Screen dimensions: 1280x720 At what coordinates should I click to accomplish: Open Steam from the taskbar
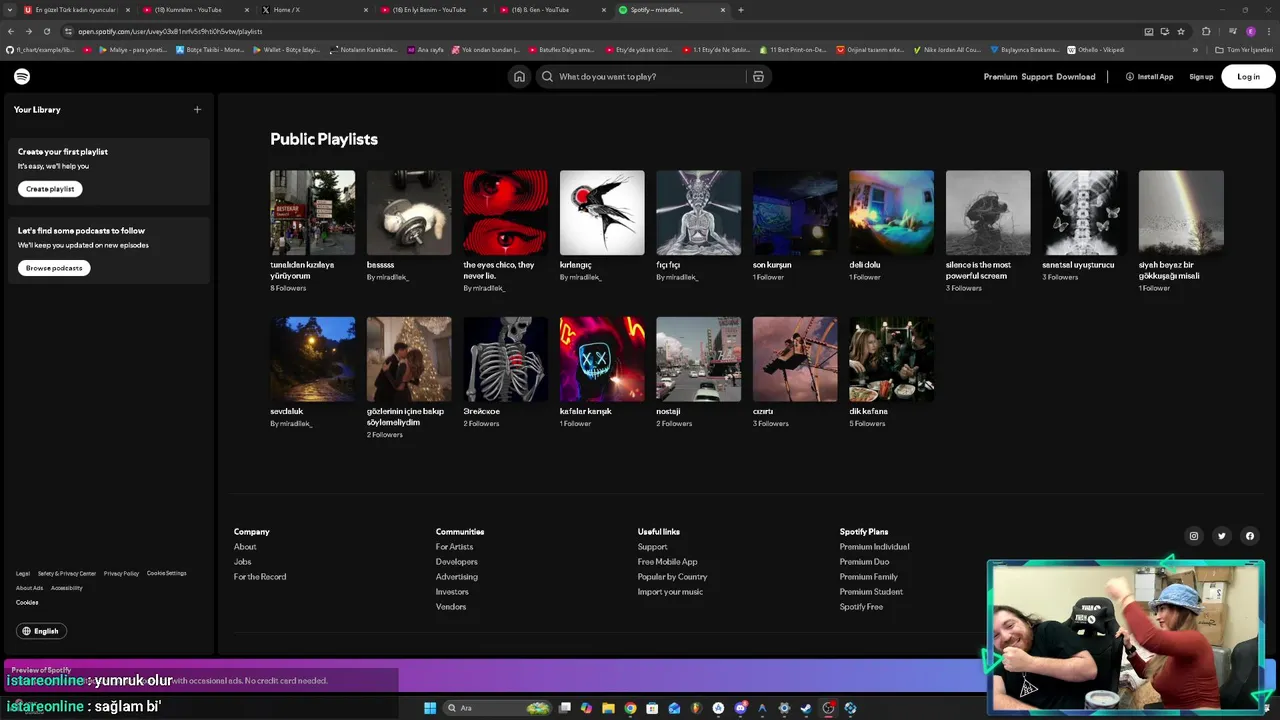click(x=806, y=708)
